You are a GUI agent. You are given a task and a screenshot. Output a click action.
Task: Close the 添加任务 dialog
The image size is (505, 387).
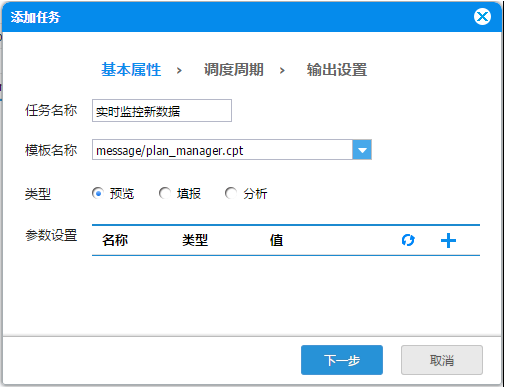(482, 17)
